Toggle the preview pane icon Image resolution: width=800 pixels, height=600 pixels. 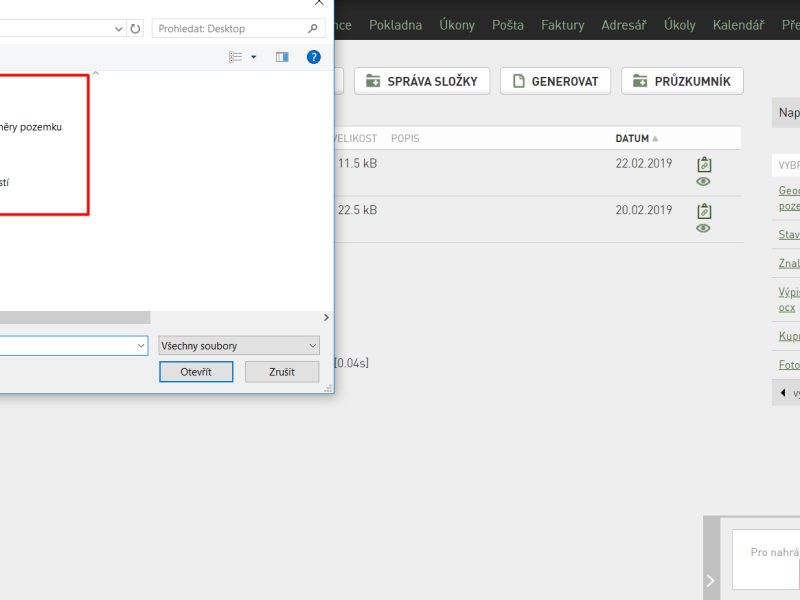(282, 57)
